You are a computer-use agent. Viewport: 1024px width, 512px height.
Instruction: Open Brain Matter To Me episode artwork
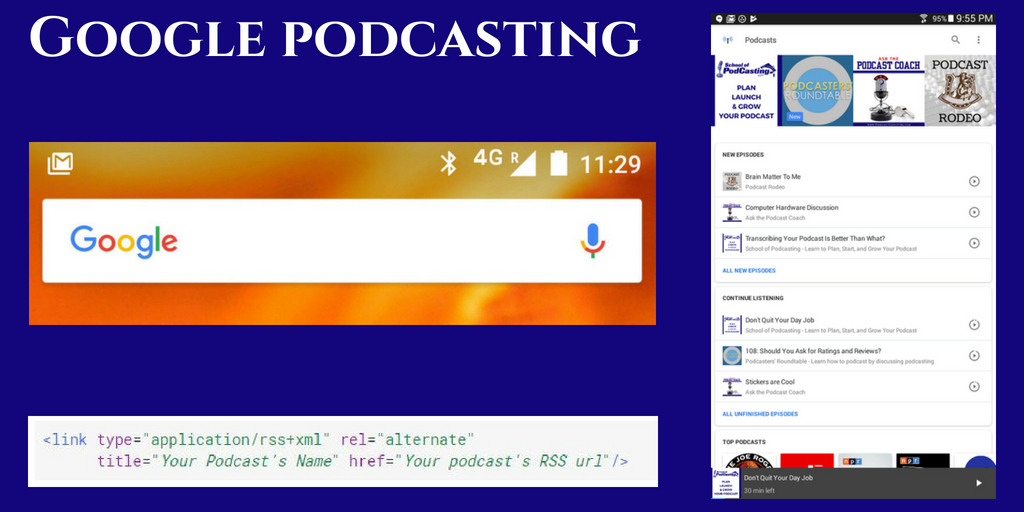click(x=731, y=182)
